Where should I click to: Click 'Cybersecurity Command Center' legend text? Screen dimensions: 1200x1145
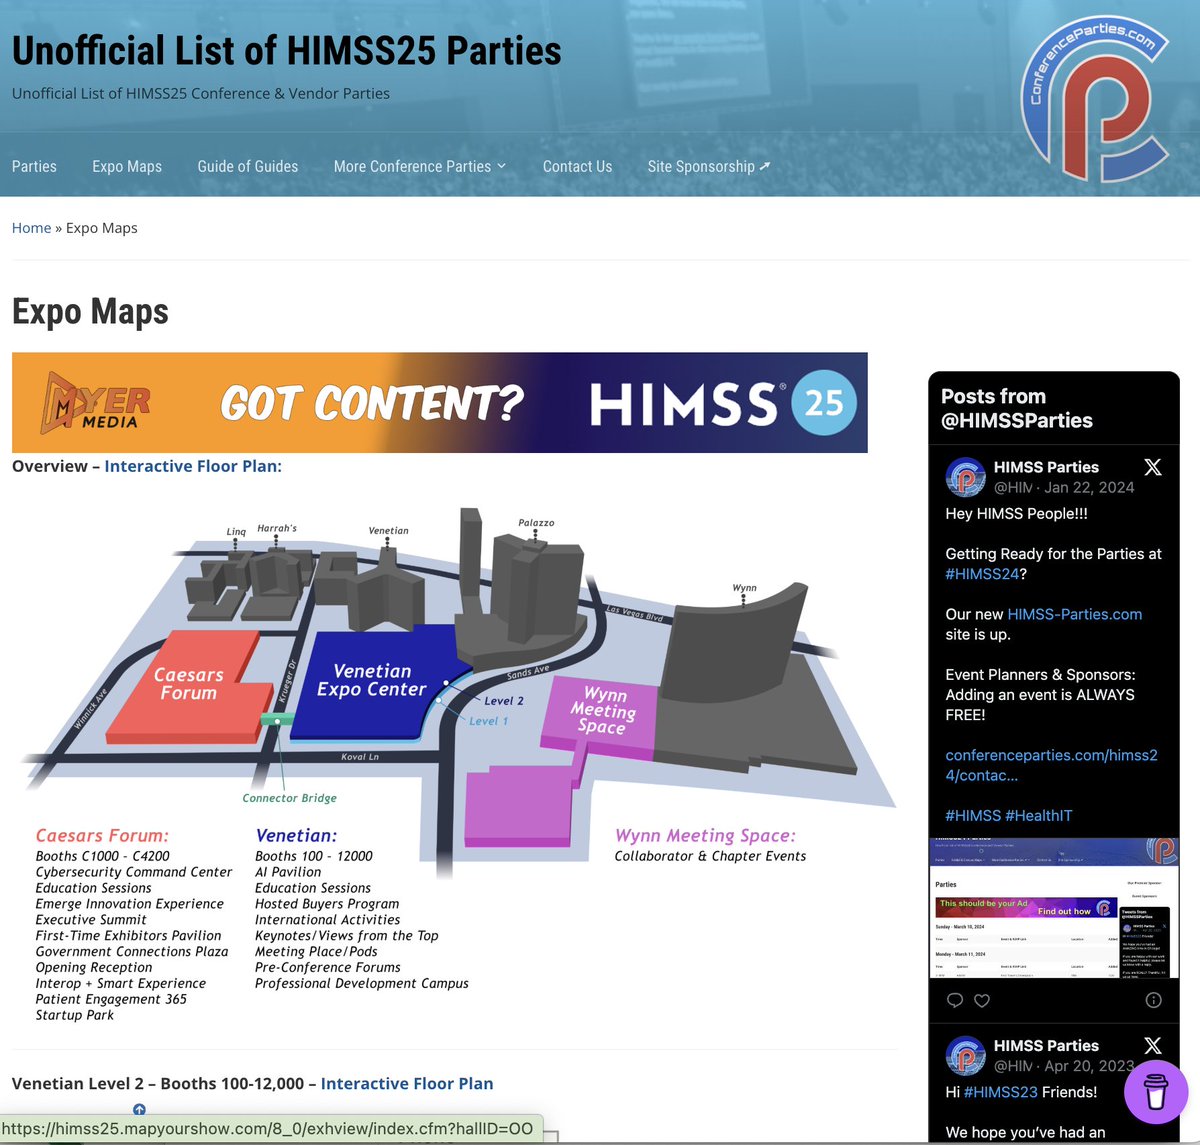[134, 872]
